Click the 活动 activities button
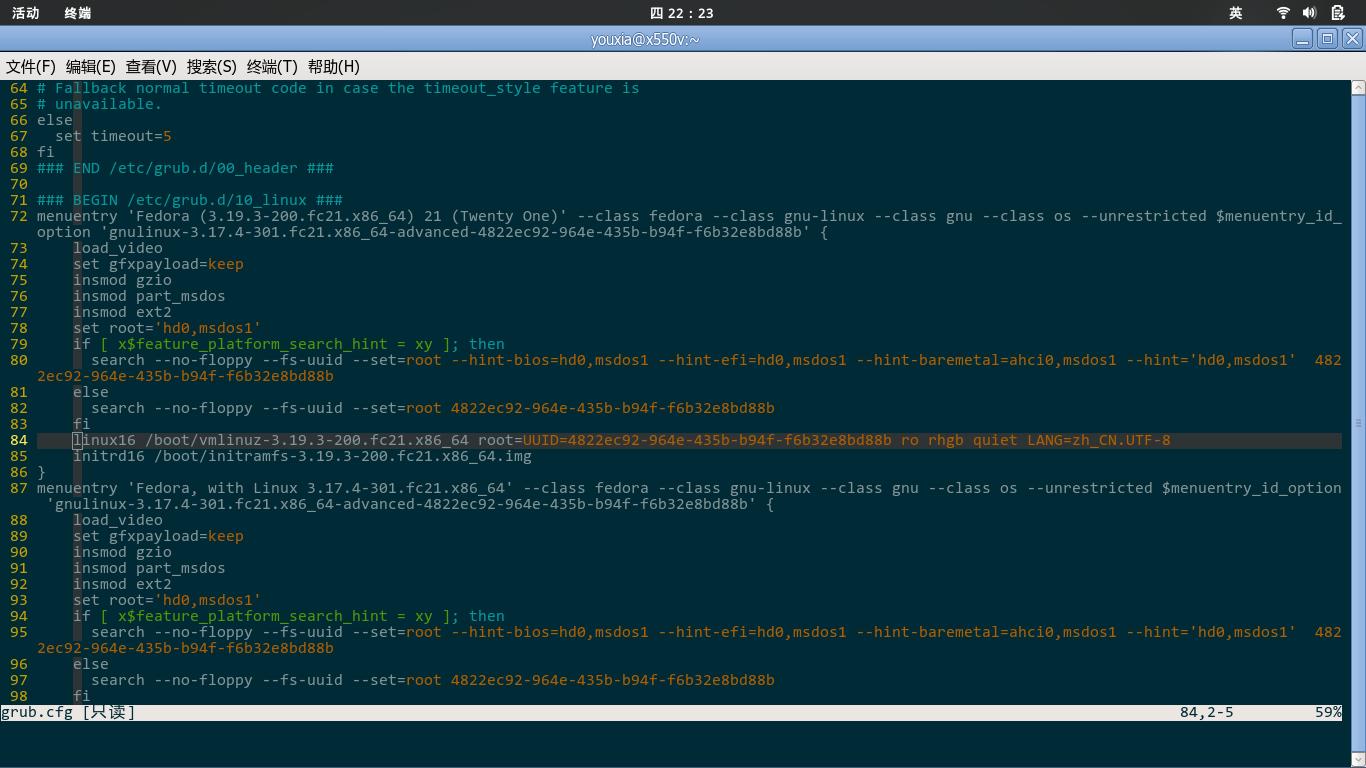The width and height of the screenshot is (1366, 768). [x=26, y=13]
